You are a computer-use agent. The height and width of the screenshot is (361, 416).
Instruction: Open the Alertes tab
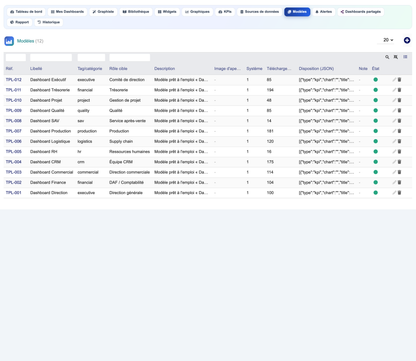[324, 12]
